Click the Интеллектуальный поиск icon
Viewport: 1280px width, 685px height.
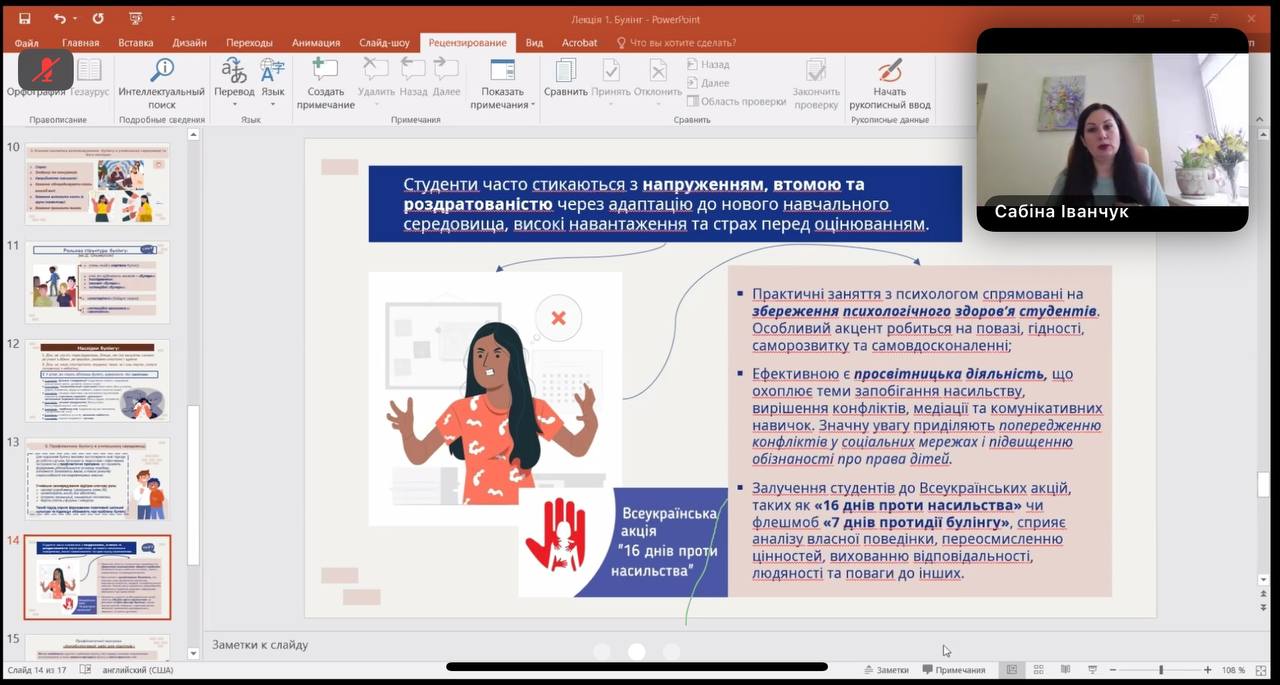pyautogui.click(x=161, y=72)
